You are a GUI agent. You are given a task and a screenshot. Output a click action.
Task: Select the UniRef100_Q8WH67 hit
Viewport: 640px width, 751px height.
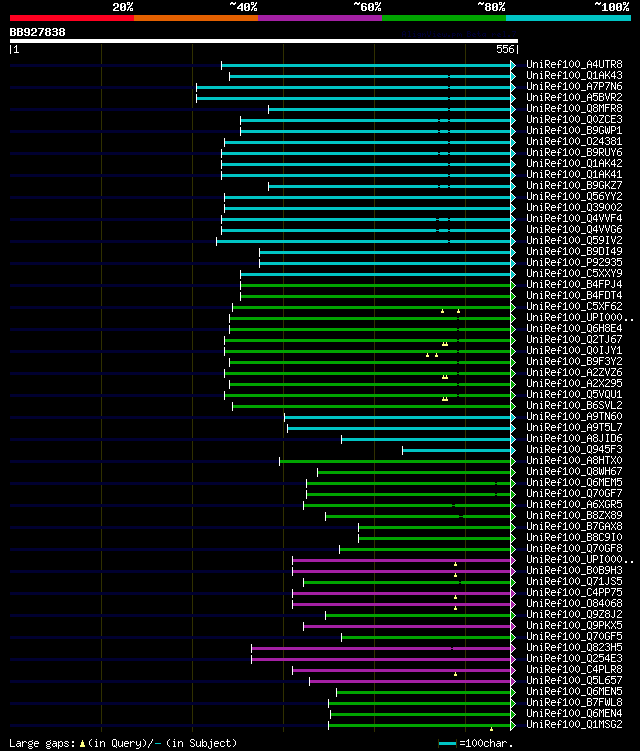(574, 472)
